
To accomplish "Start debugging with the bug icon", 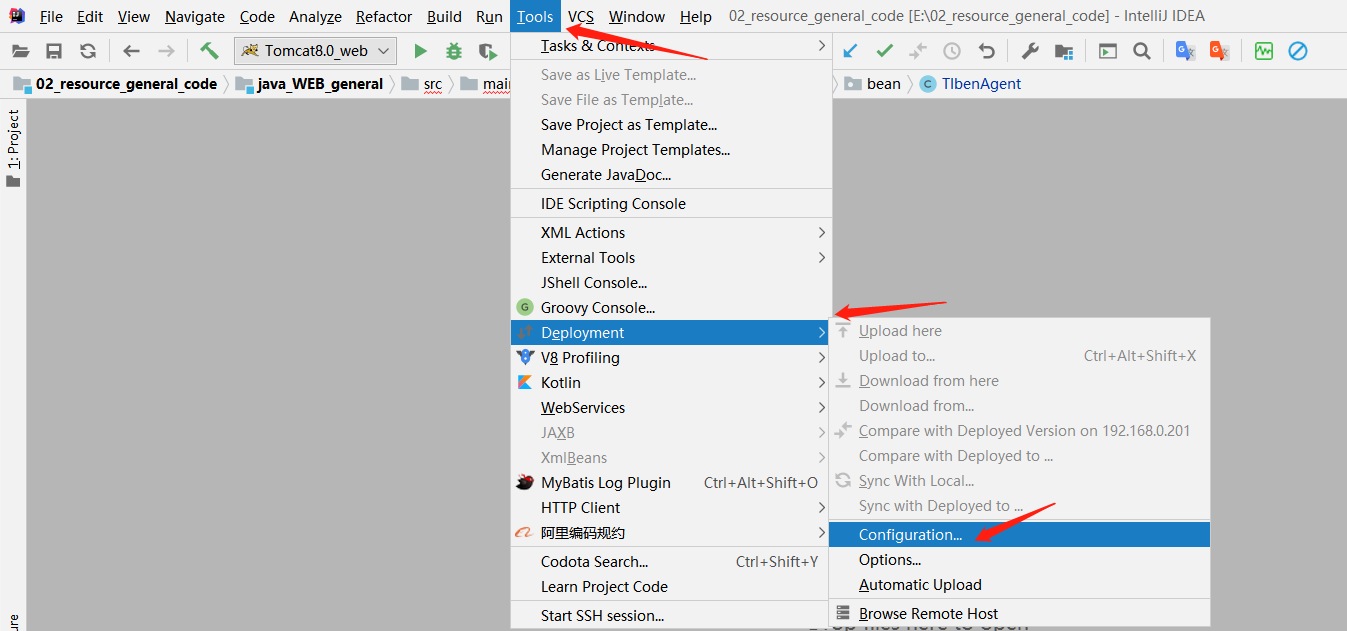I will (x=454, y=51).
